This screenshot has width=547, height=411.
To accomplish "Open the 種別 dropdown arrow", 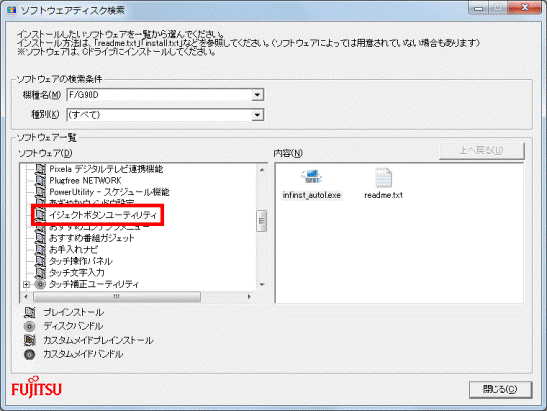I will [x=257, y=115].
